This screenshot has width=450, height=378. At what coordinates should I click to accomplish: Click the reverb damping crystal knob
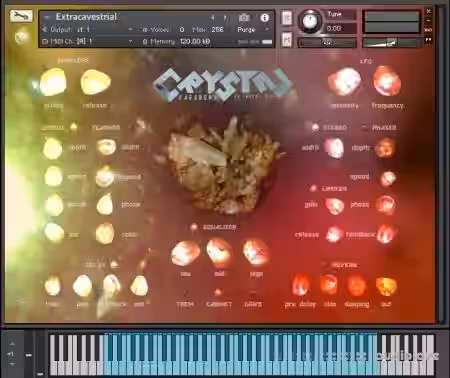pyautogui.click(x=357, y=286)
